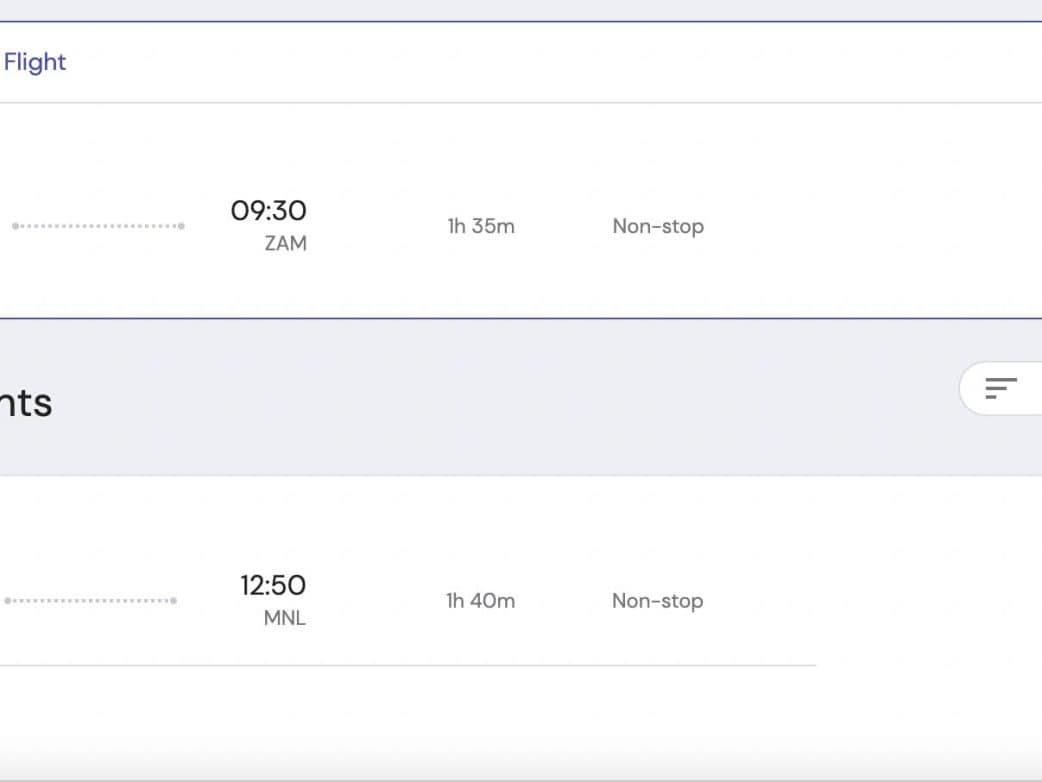Click the dotted route line before 12:50
The image size is (1042, 782).
coord(90,601)
